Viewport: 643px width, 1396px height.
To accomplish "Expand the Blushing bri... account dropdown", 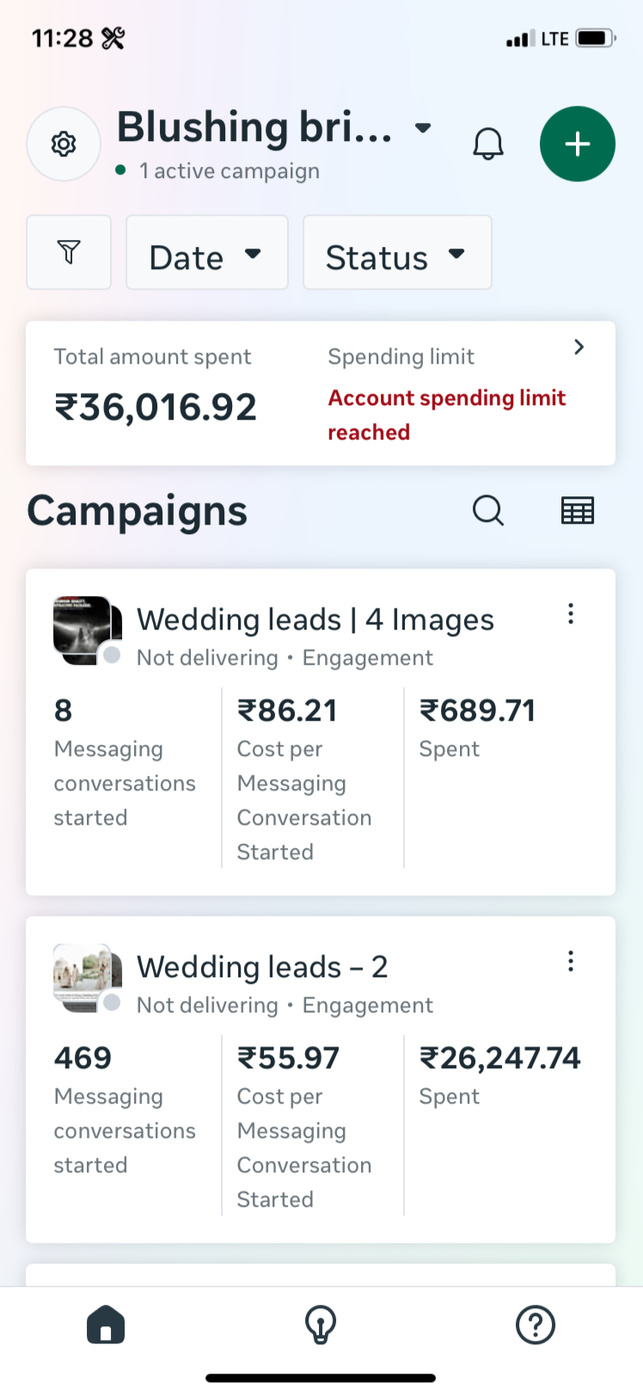I will click(x=423, y=128).
